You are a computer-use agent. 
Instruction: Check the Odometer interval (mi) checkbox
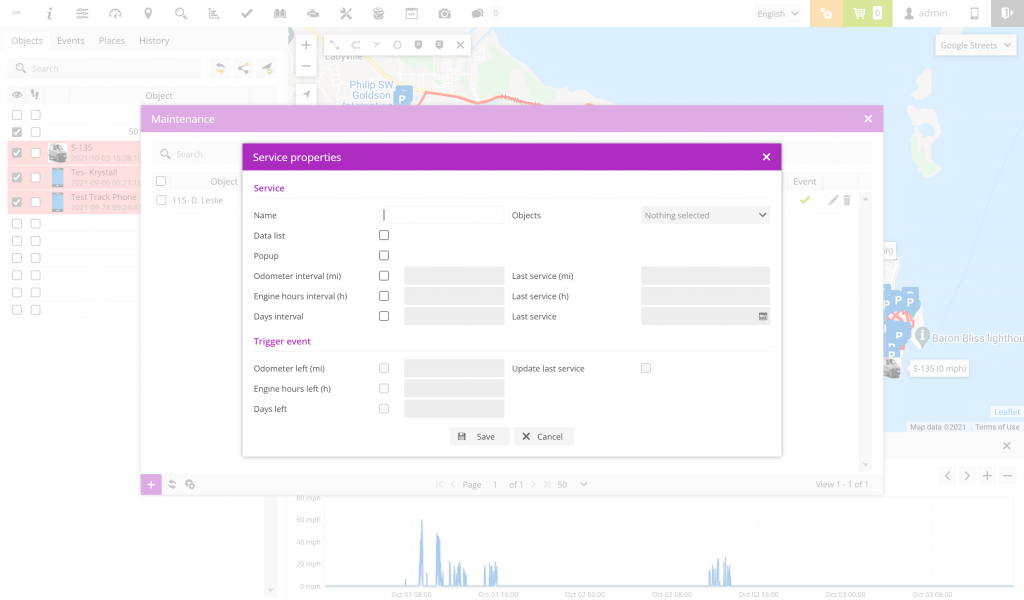click(384, 276)
